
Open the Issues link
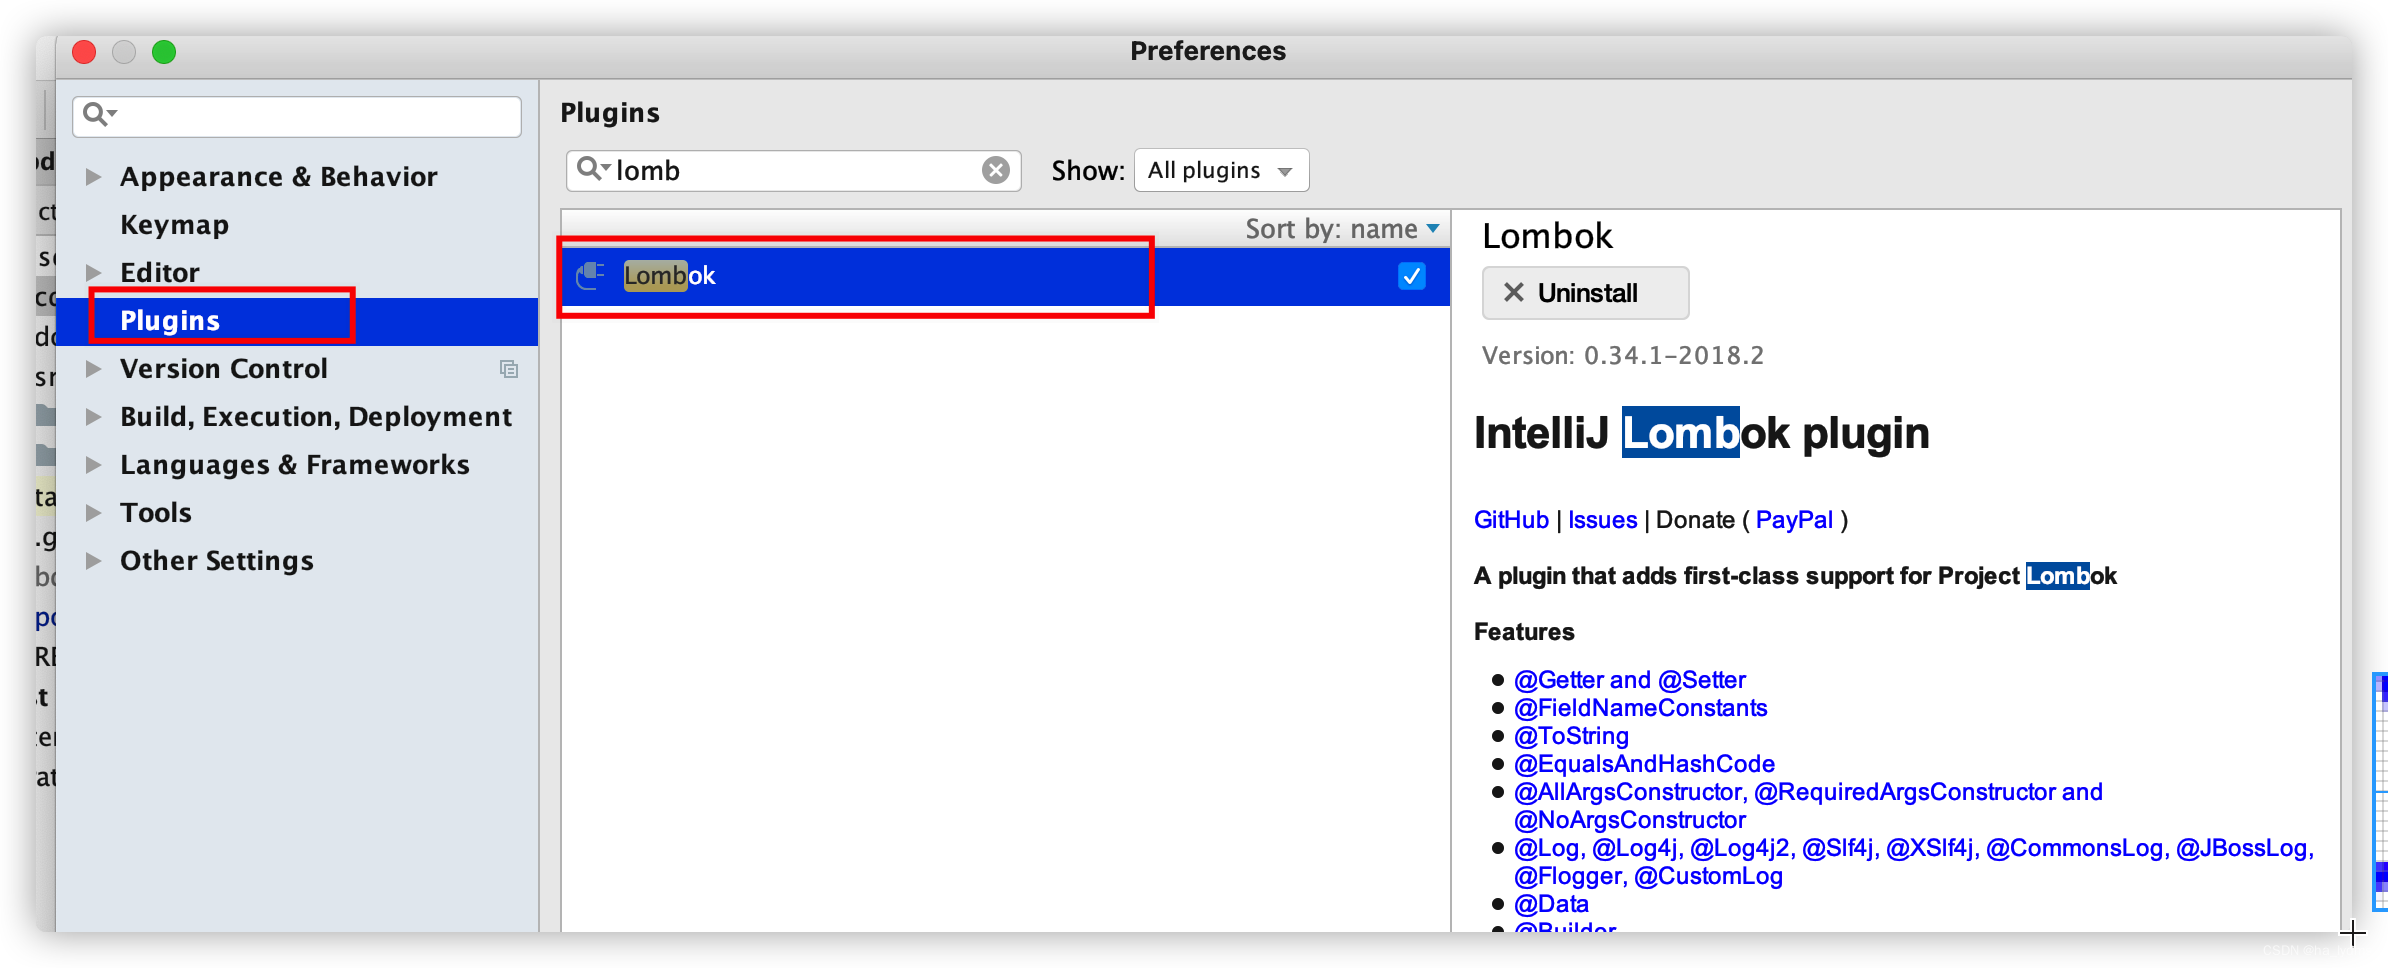1602,520
